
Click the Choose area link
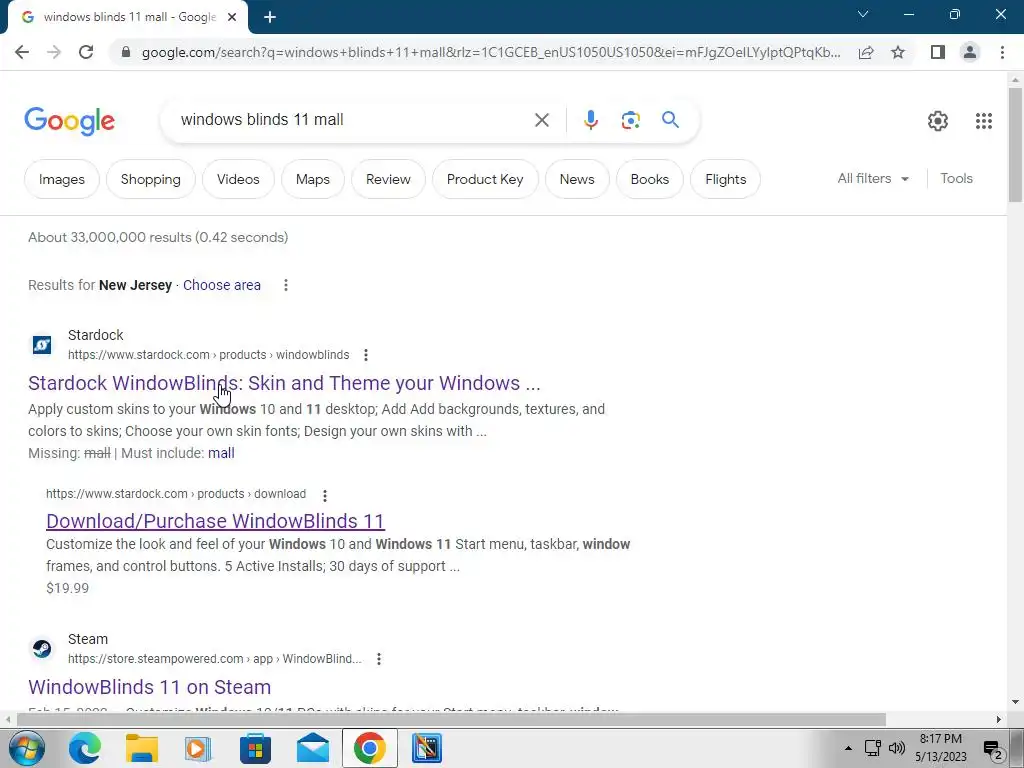point(221,285)
